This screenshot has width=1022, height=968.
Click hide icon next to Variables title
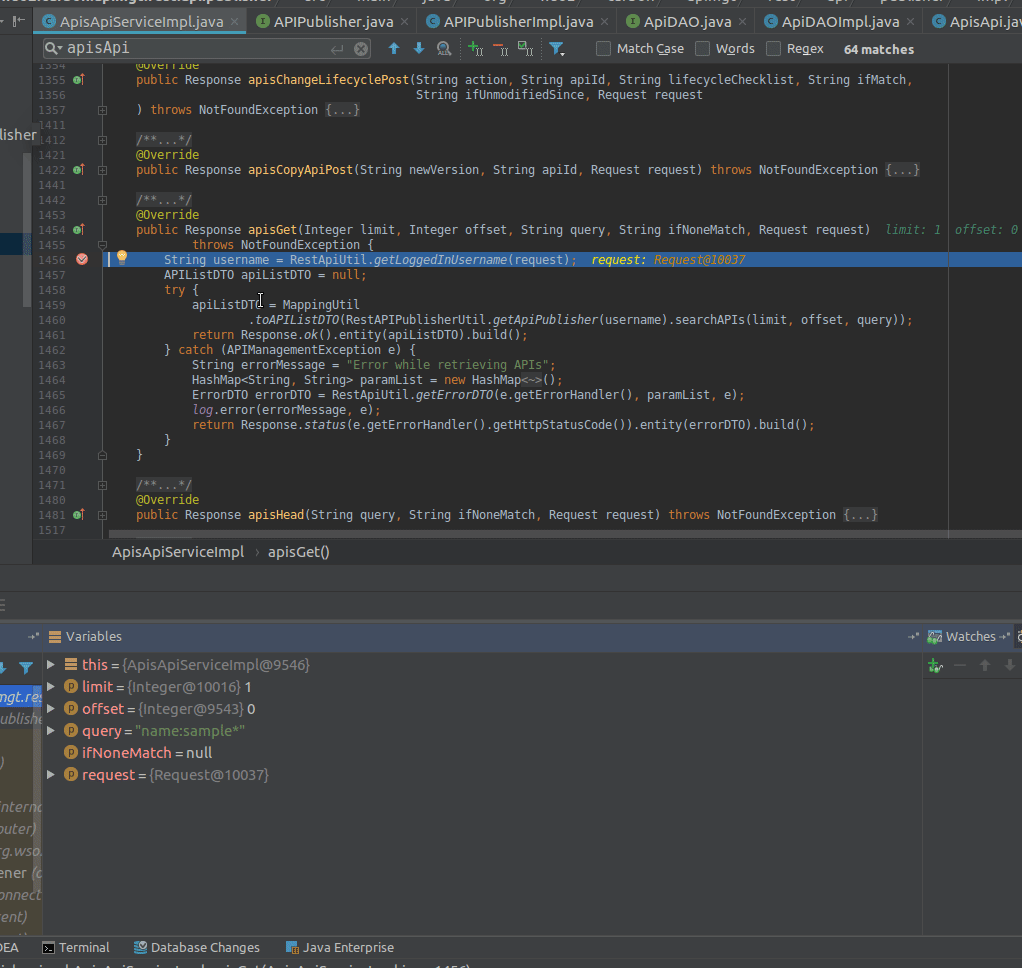click(x=33, y=636)
